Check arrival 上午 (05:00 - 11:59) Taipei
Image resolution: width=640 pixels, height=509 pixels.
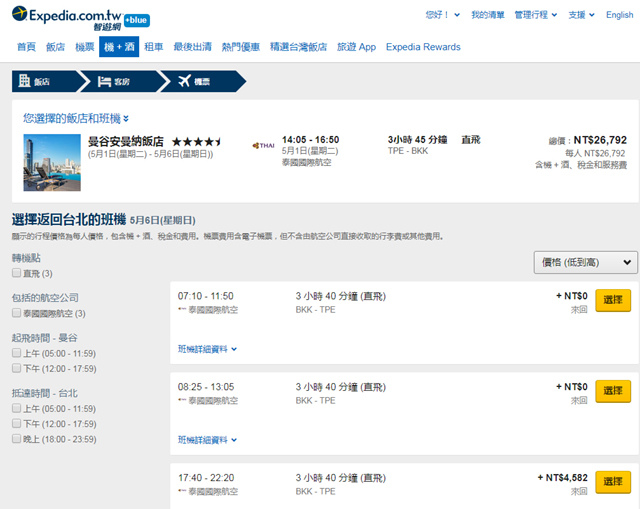click(16, 408)
